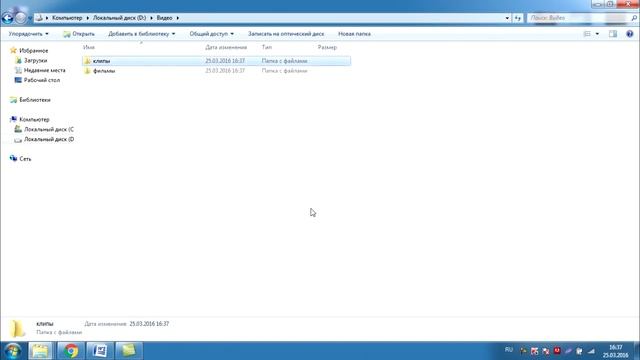Click the RU language indicator

point(509,350)
